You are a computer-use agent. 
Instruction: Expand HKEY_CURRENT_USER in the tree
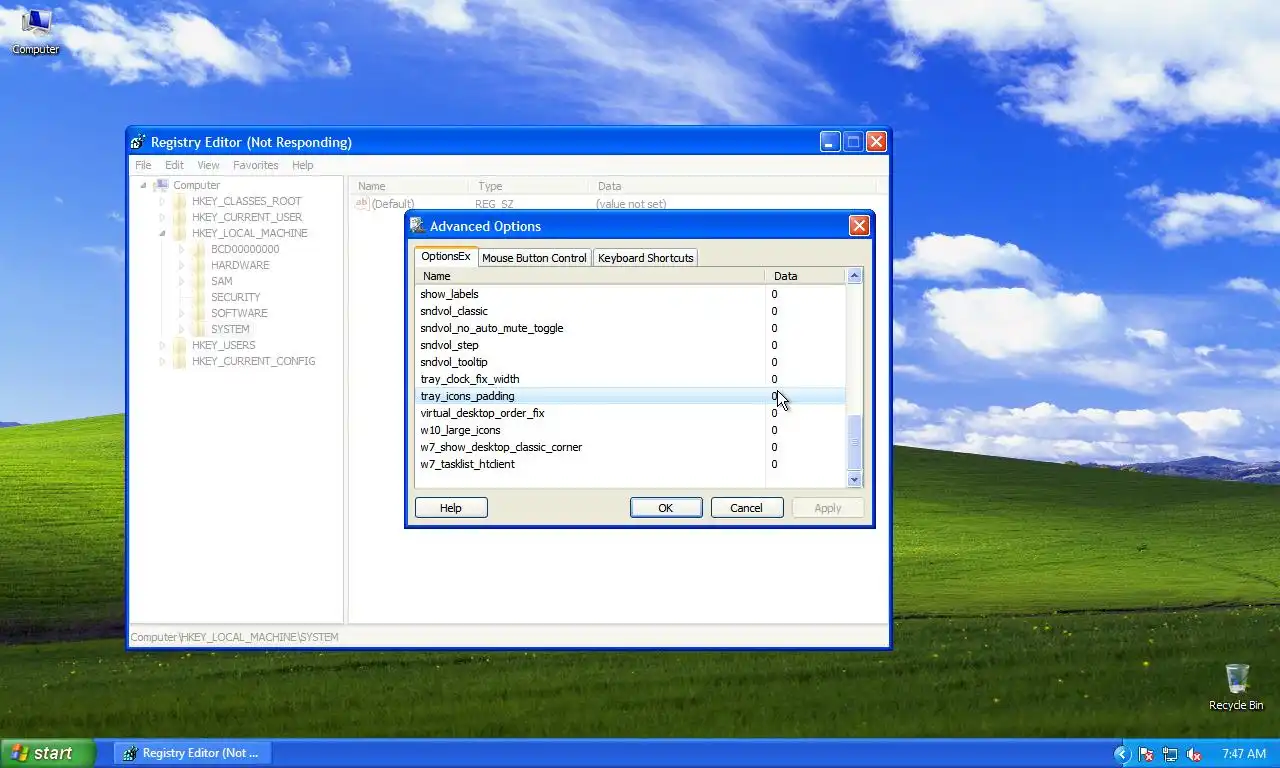[x=162, y=217]
